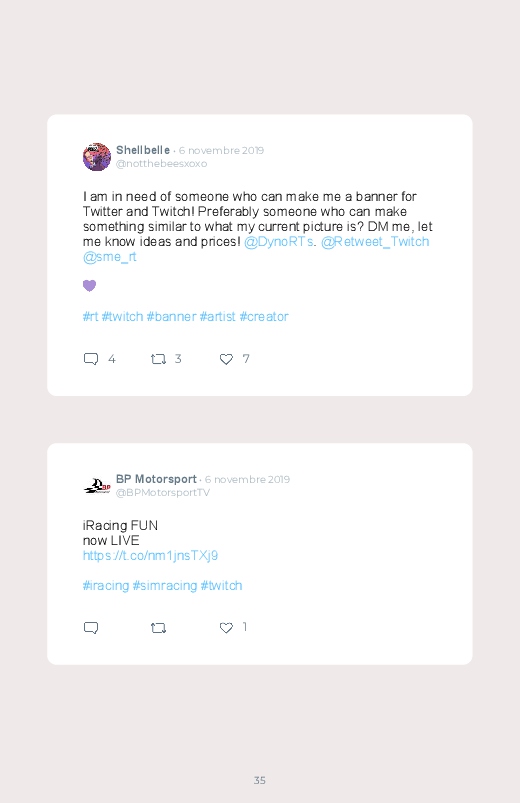Image resolution: width=520 pixels, height=803 pixels.
Task: Click the reply icon on BP Motorsport's tweet
Action: point(91,627)
